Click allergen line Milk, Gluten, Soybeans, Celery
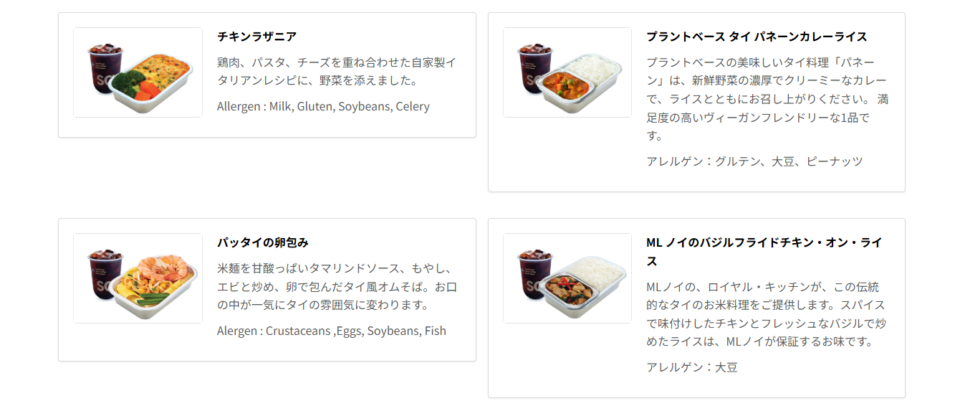Screen dimensions: 960x416 tap(323, 107)
